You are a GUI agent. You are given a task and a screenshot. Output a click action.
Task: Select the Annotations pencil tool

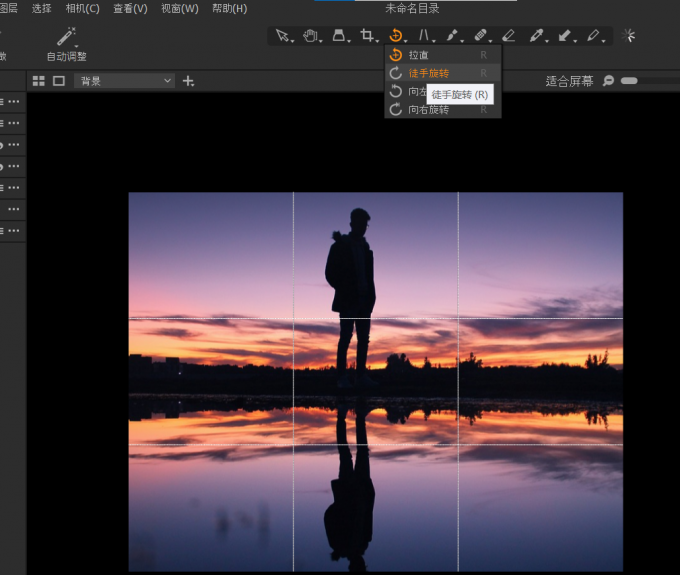[x=593, y=35]
